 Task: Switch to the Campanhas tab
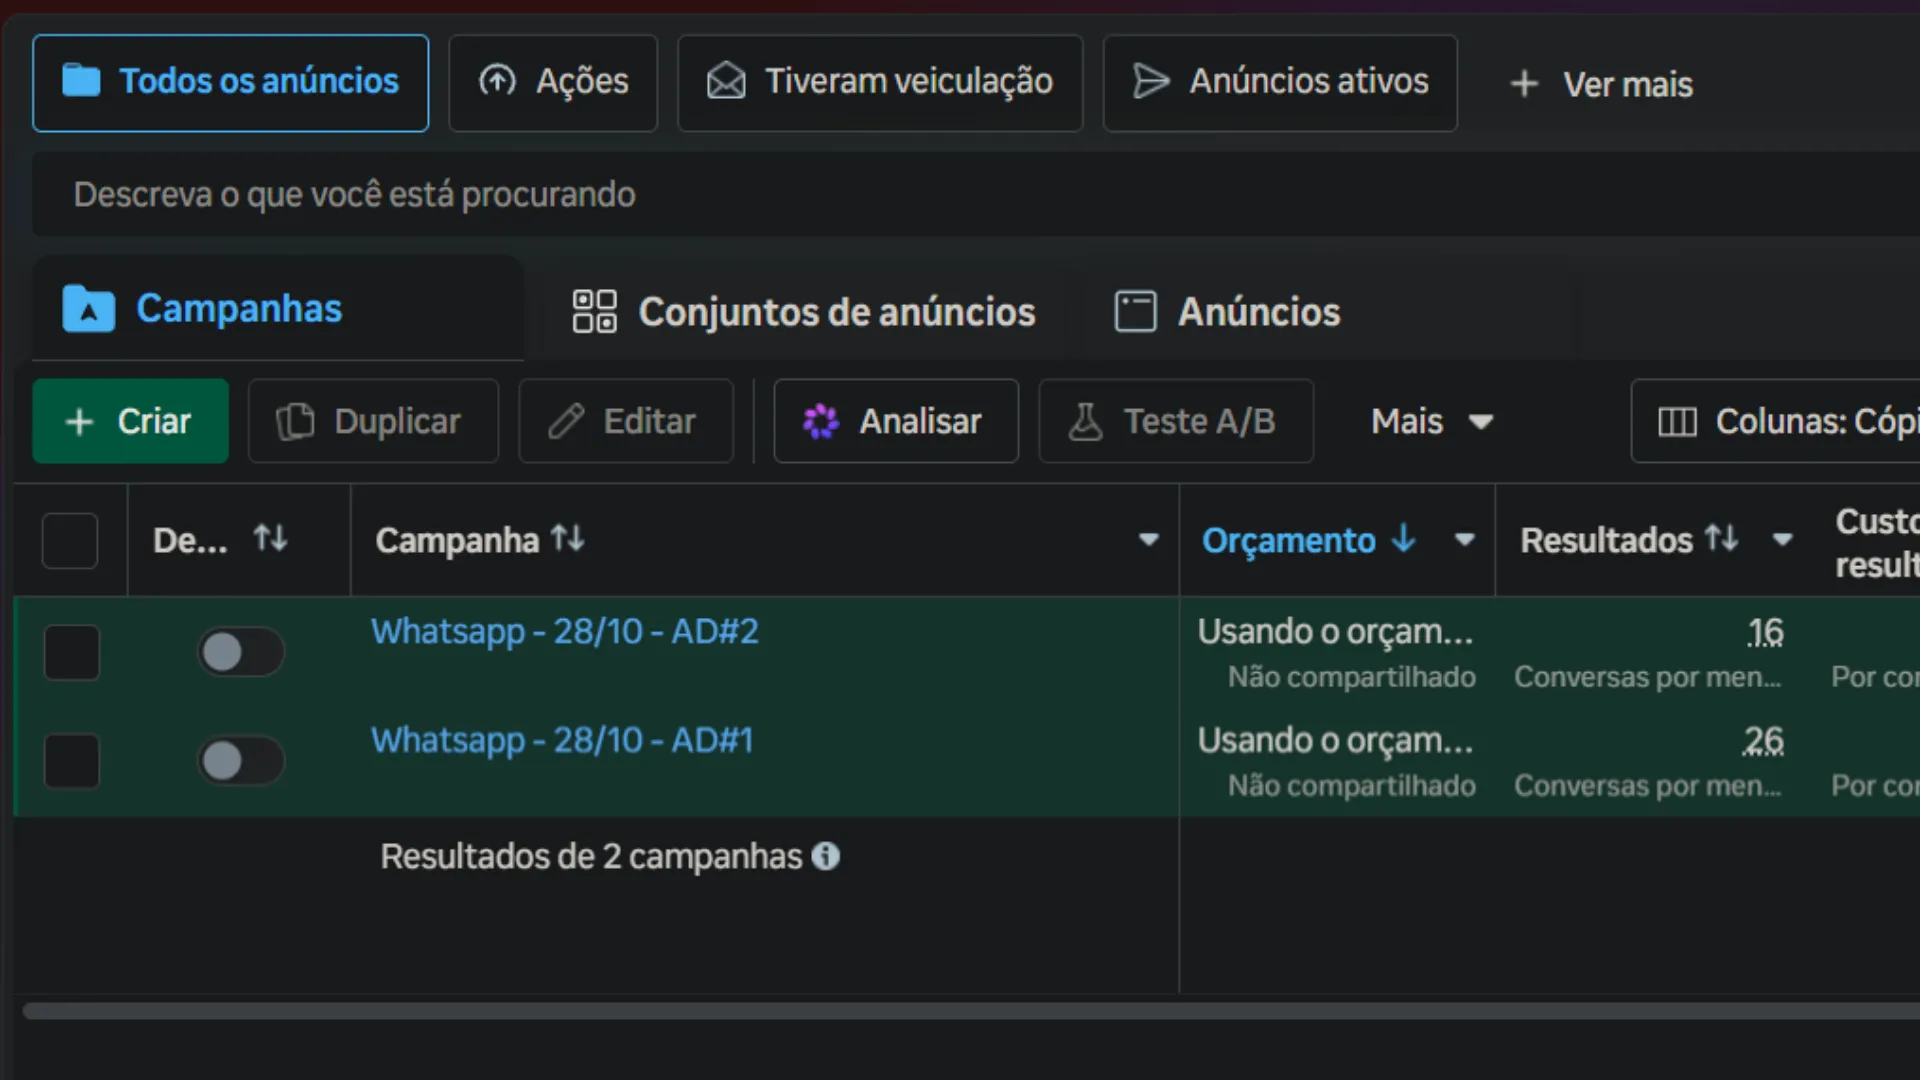(x=278, y=308)
